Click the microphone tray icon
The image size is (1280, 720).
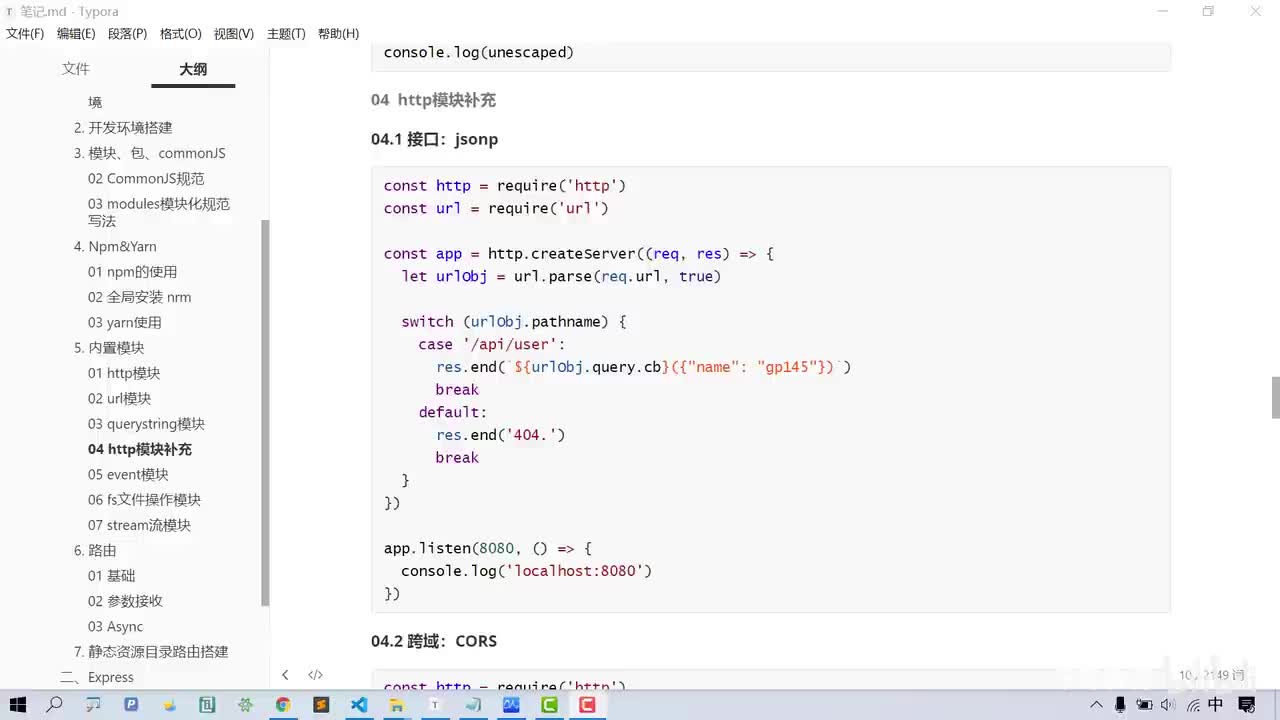tap(1121, 705)
